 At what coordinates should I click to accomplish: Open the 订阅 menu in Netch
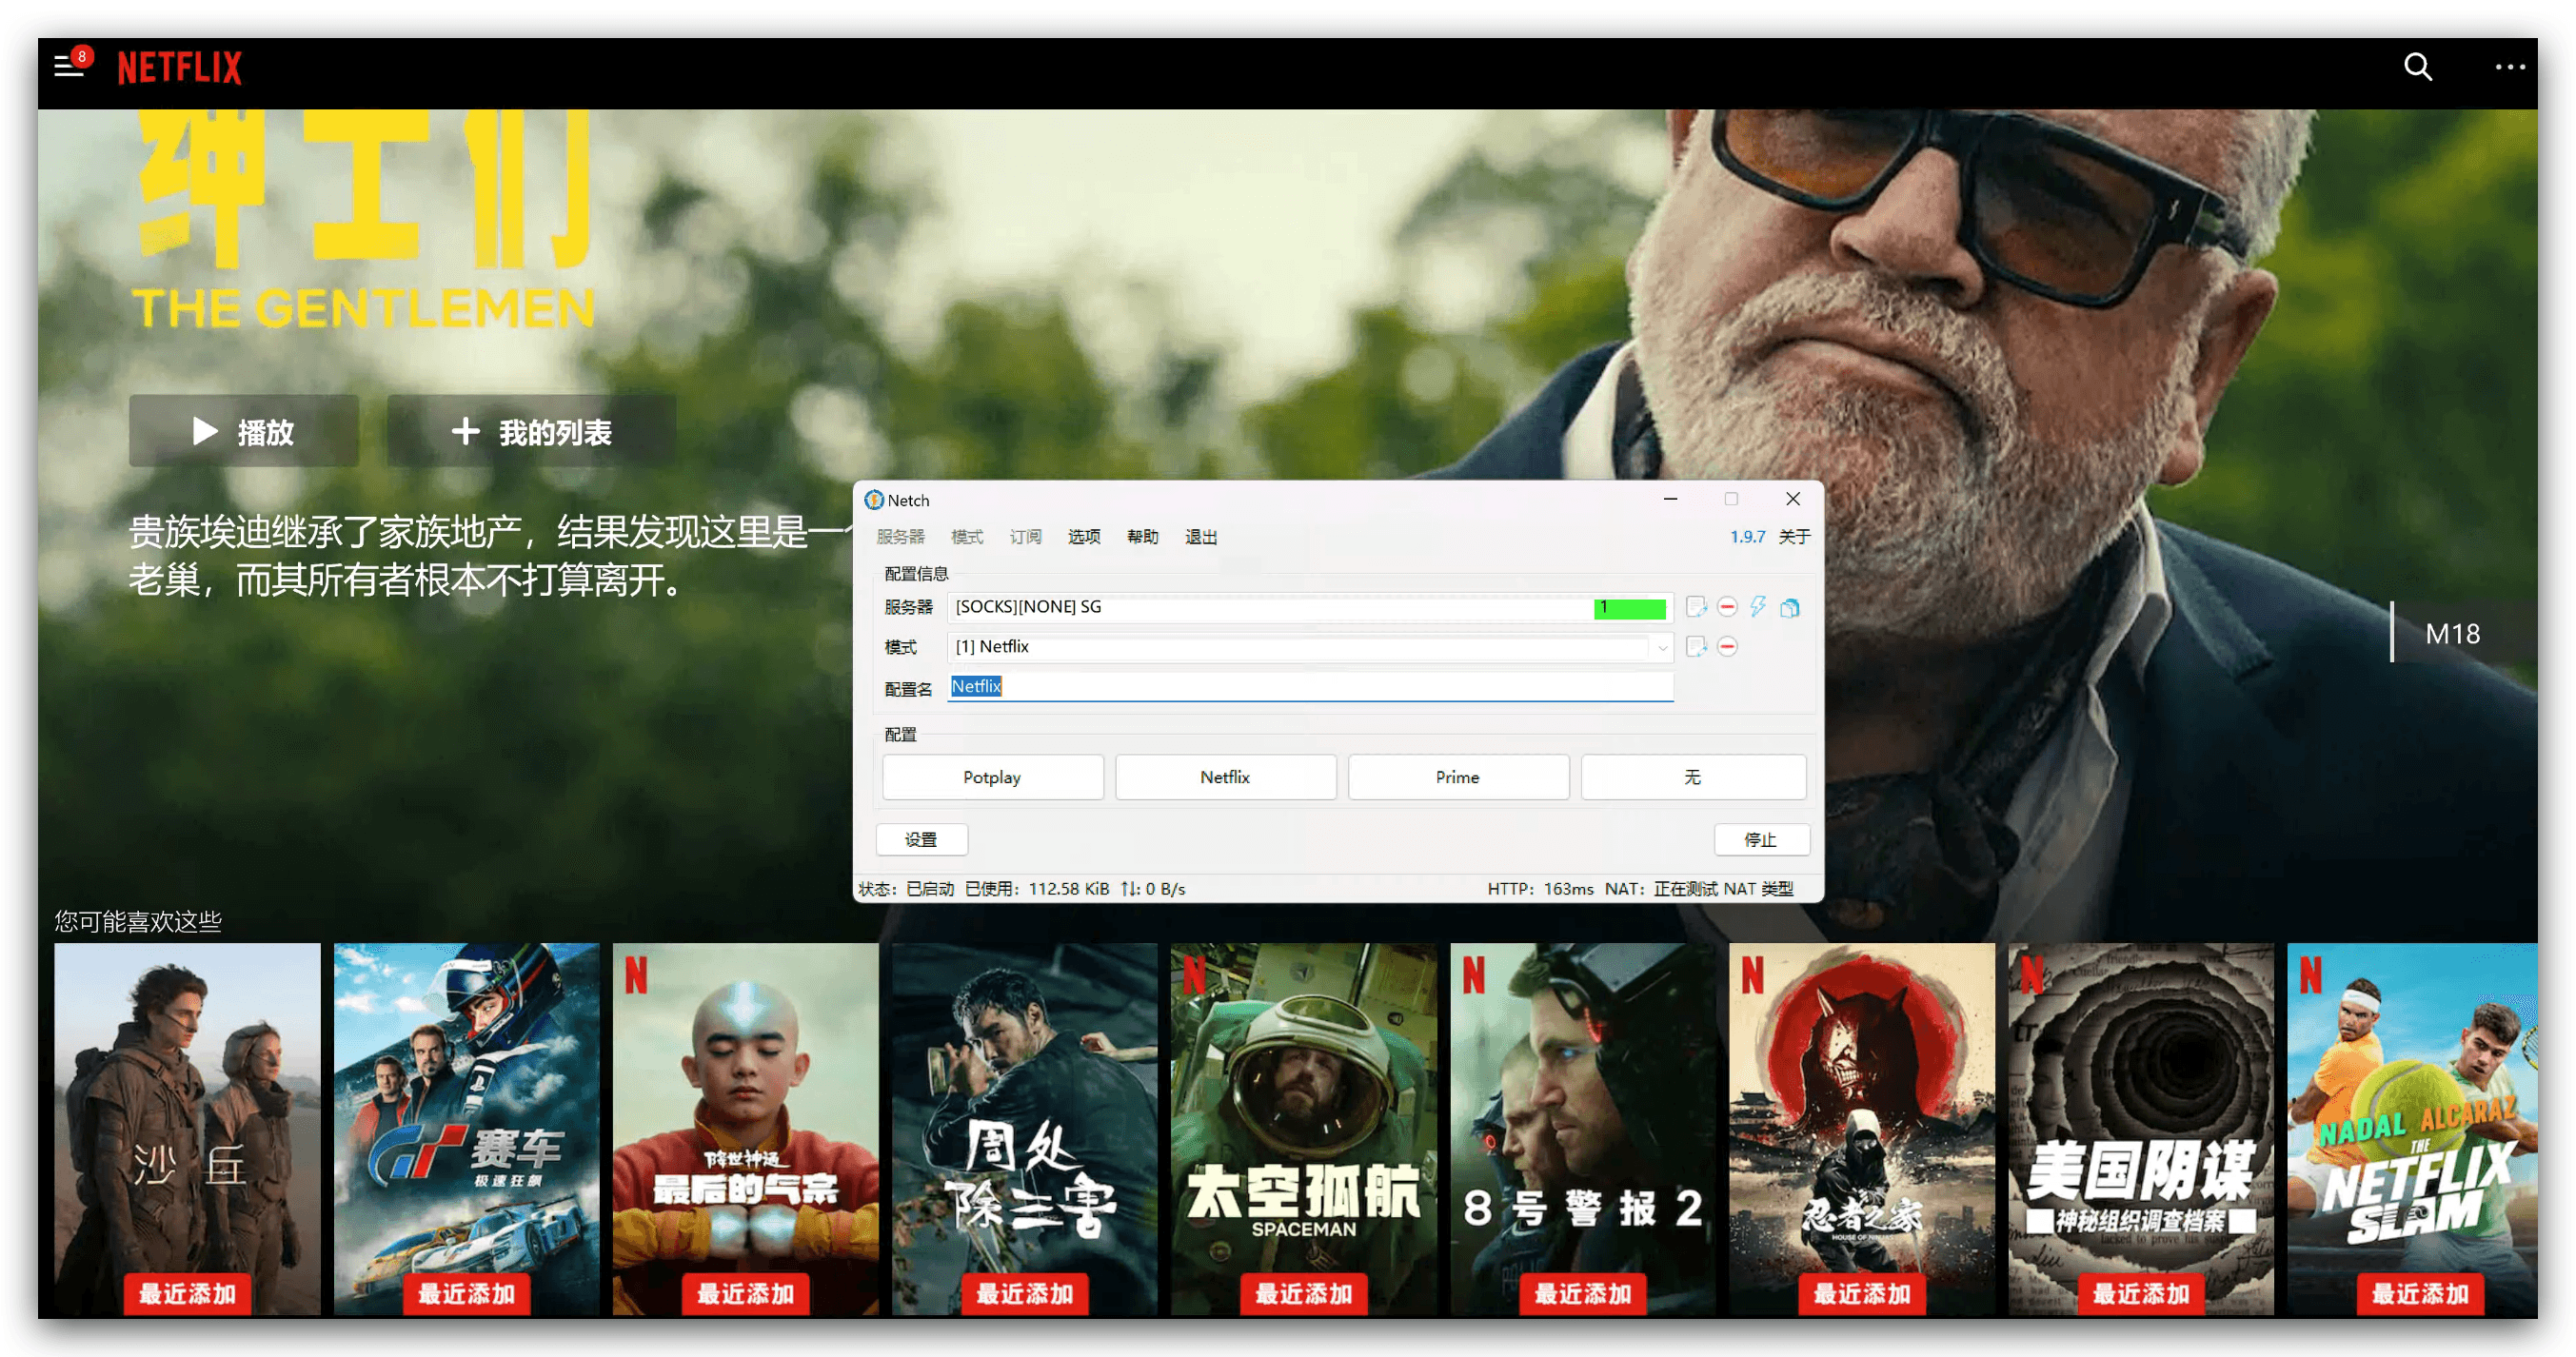pos(1025,537)
